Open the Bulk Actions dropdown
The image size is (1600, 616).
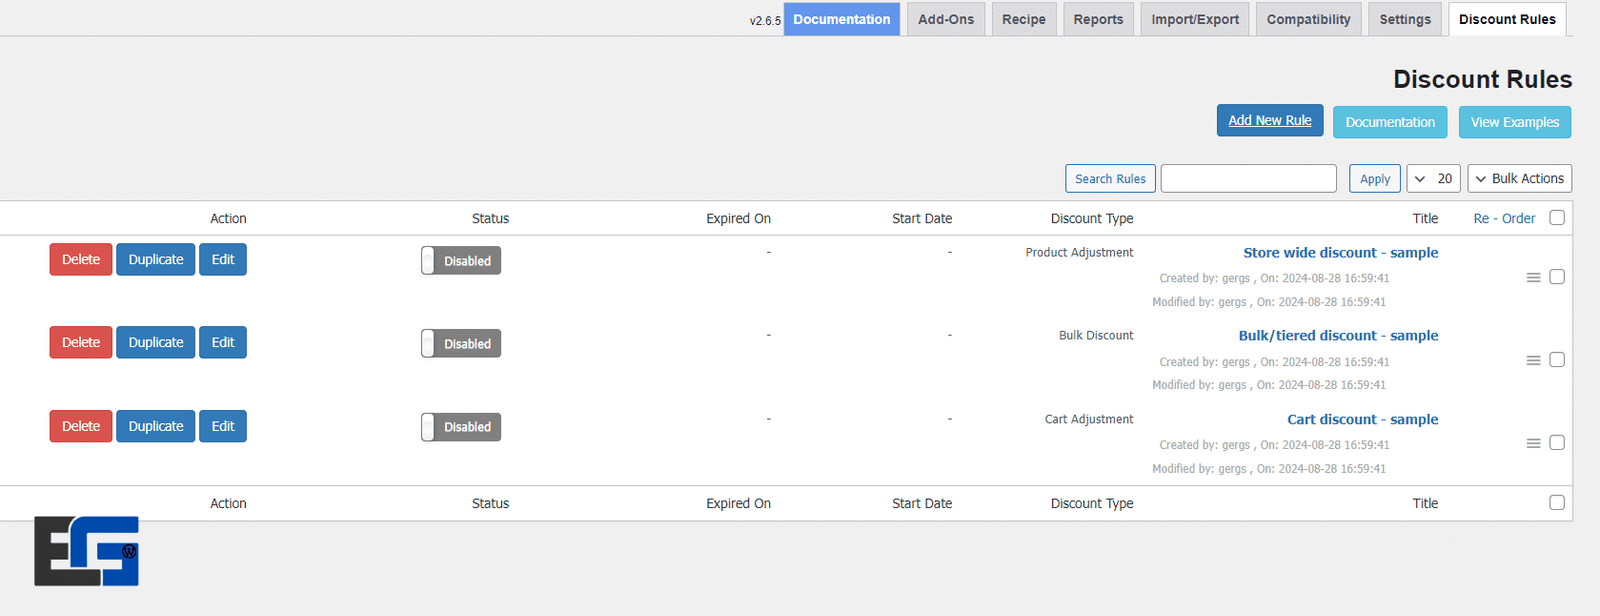tap(1519, 179)
